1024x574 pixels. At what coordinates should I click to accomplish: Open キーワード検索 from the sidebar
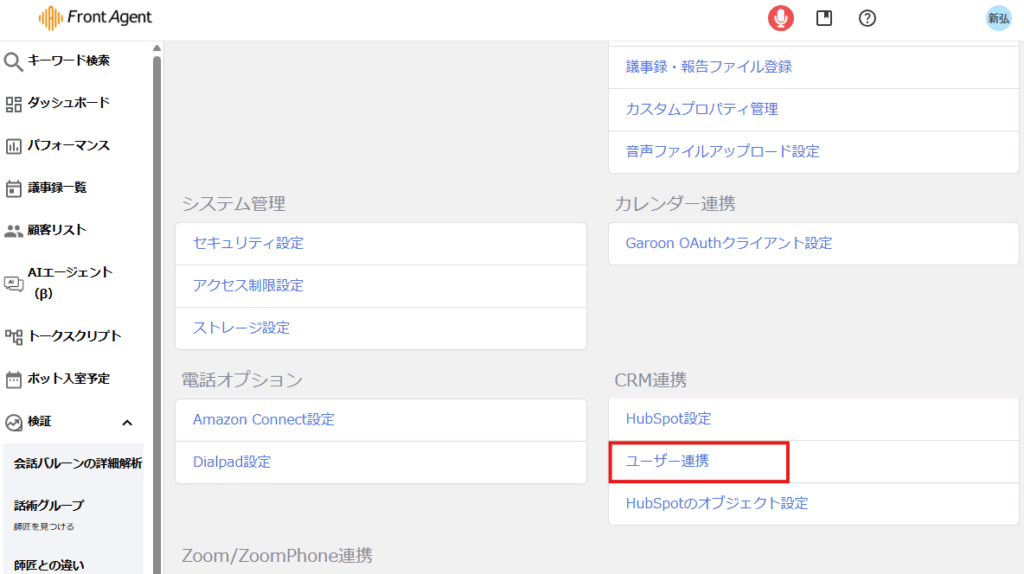point(68,61)
